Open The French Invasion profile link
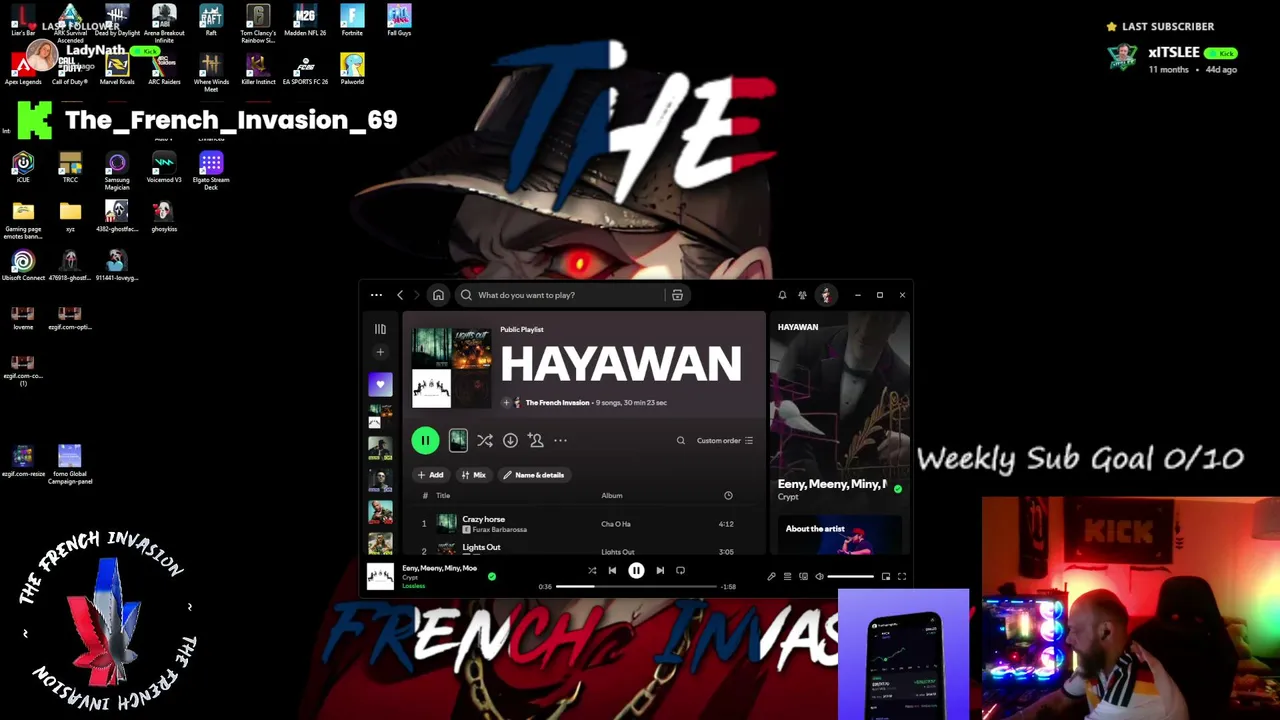The image size is (1280, 720). tap(557, 403)
